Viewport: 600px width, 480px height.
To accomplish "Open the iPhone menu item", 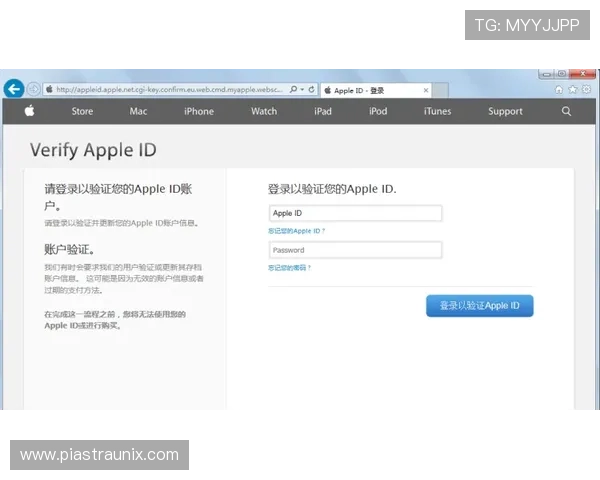I will pyautogui.click(x=199, y=111).
